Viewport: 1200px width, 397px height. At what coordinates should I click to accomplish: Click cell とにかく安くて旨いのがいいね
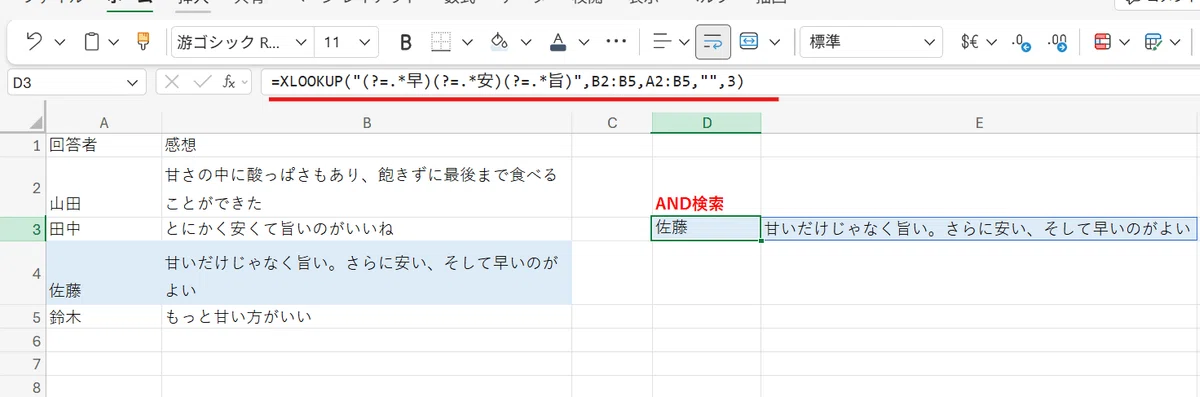pos(367,229)
